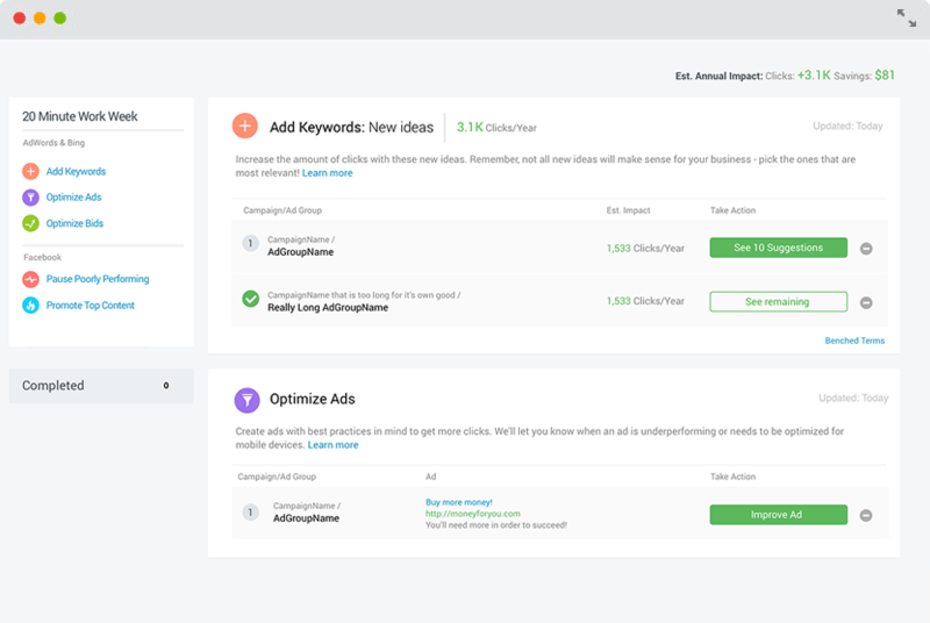Screen dimensions: 930x623
Task: Click the large purple funnel icon beside Optimize Ads heading
Action: pos(247,400)
